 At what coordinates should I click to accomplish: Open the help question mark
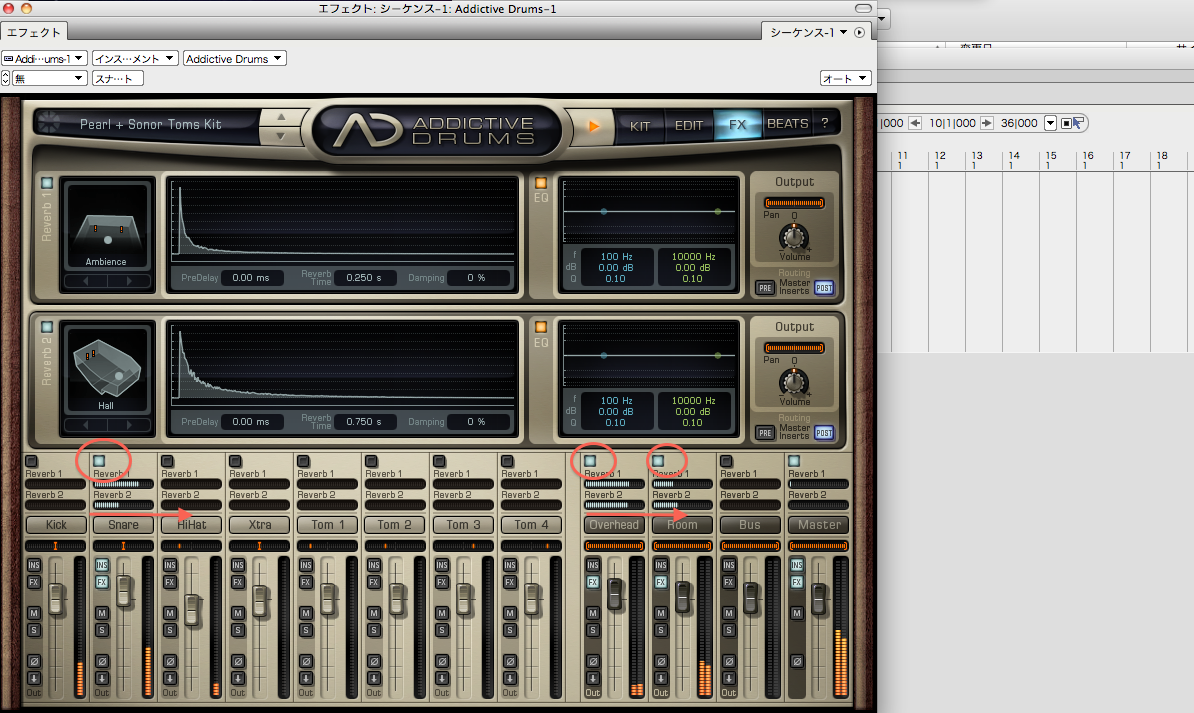click(825, 125)
